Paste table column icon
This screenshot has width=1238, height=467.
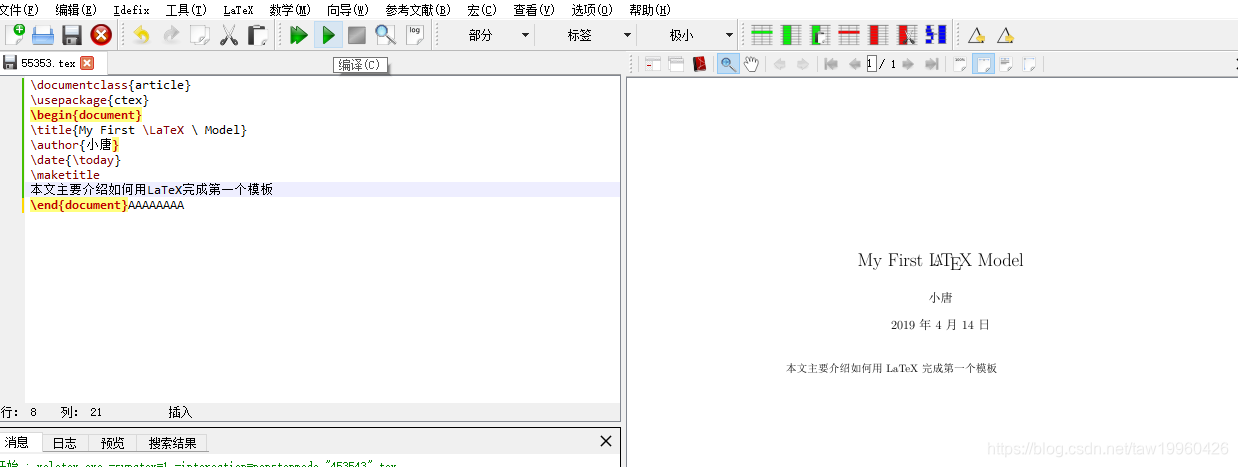[x=820, y=35]
